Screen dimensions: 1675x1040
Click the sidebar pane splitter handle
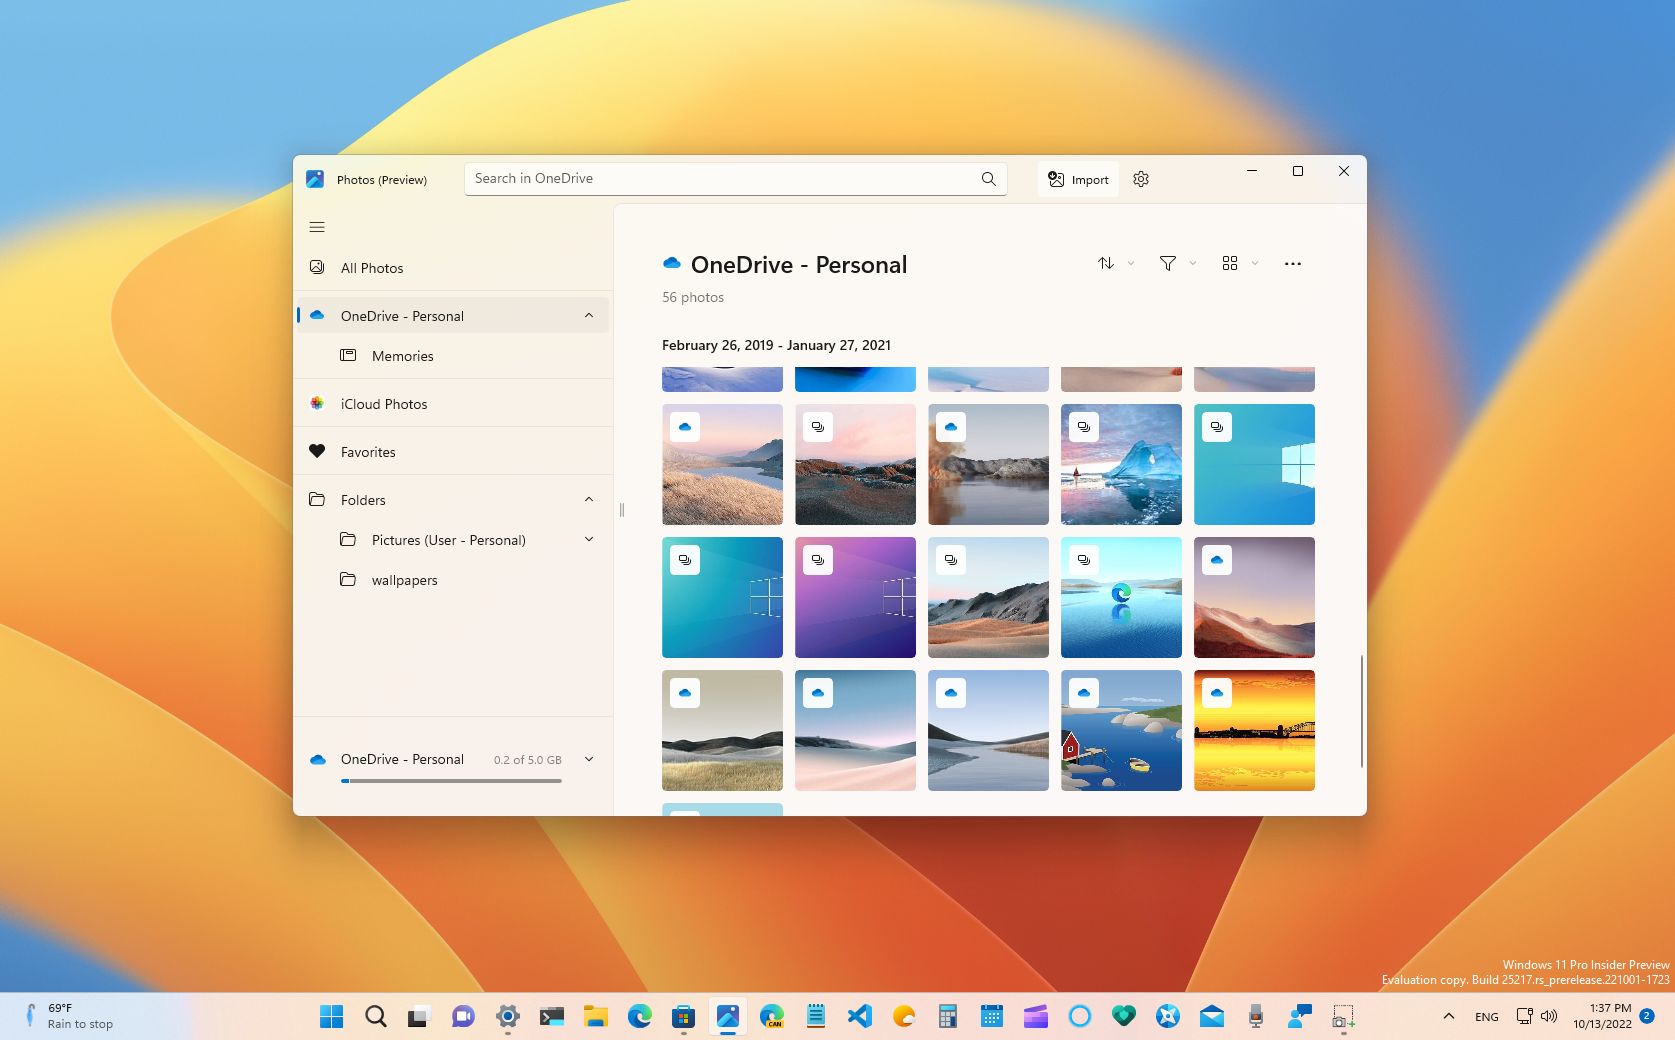point(621,510)
